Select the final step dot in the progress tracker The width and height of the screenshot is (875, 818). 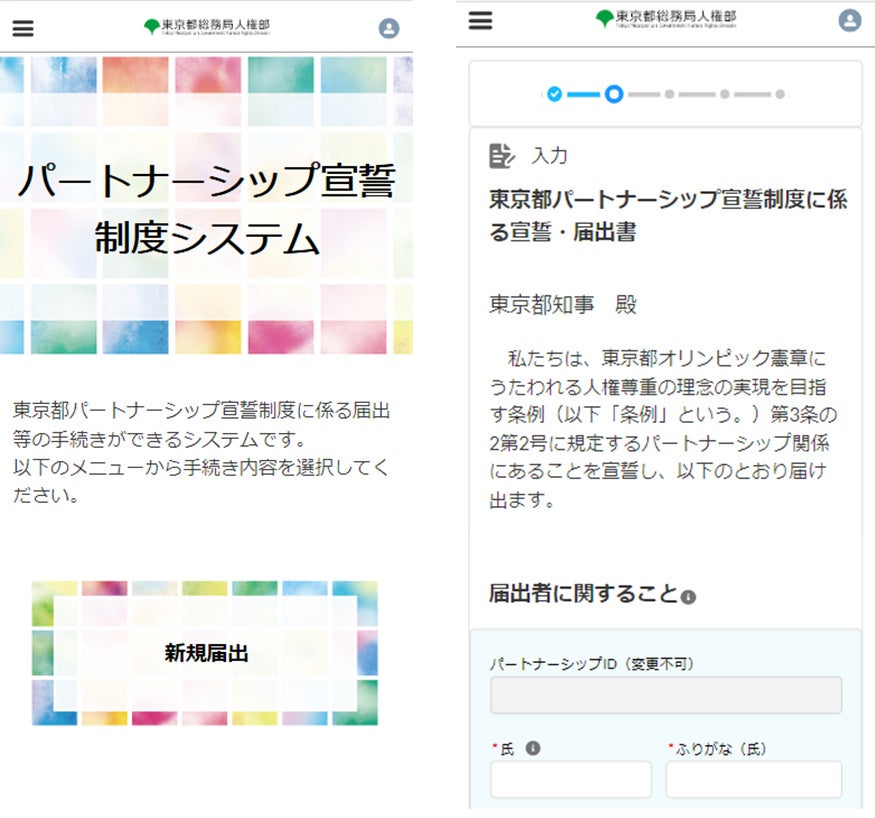(778, 94)
